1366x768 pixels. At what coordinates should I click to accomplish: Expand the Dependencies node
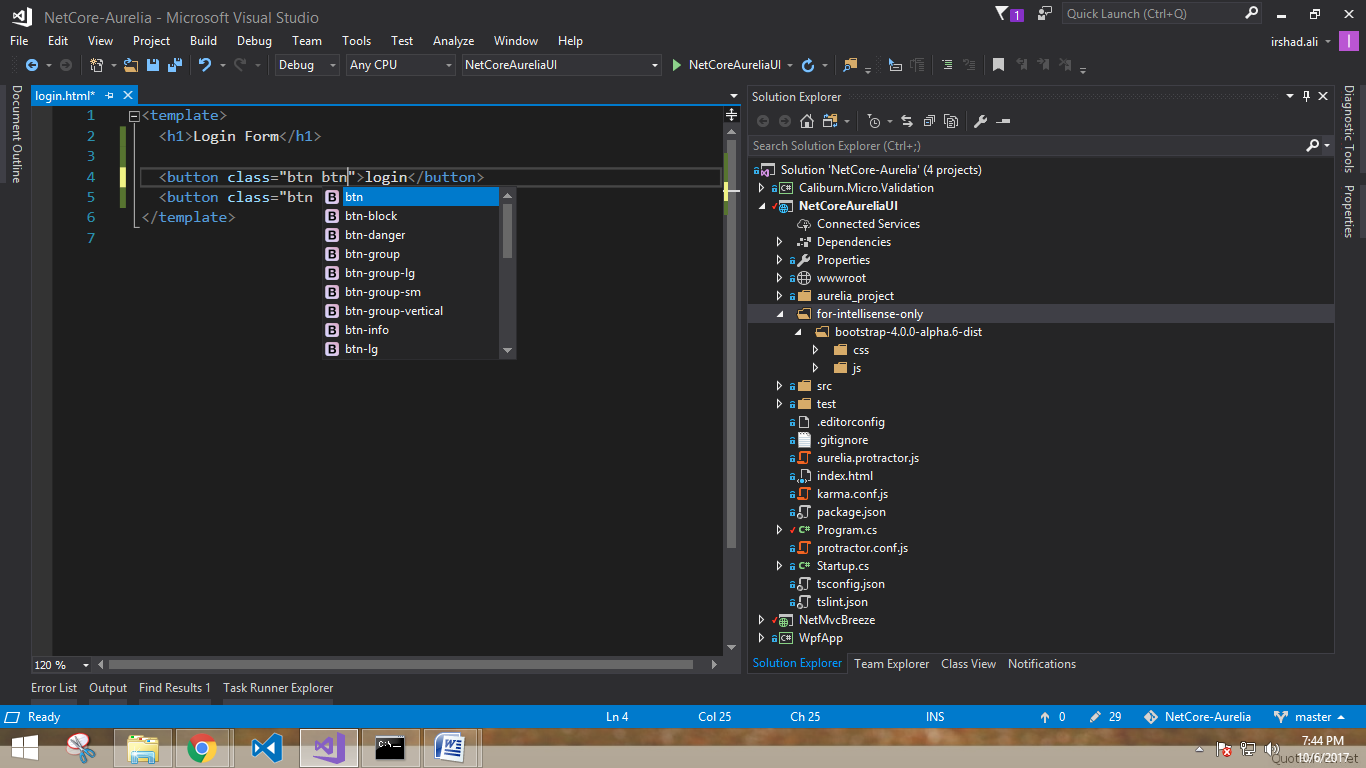pos(779,242)
